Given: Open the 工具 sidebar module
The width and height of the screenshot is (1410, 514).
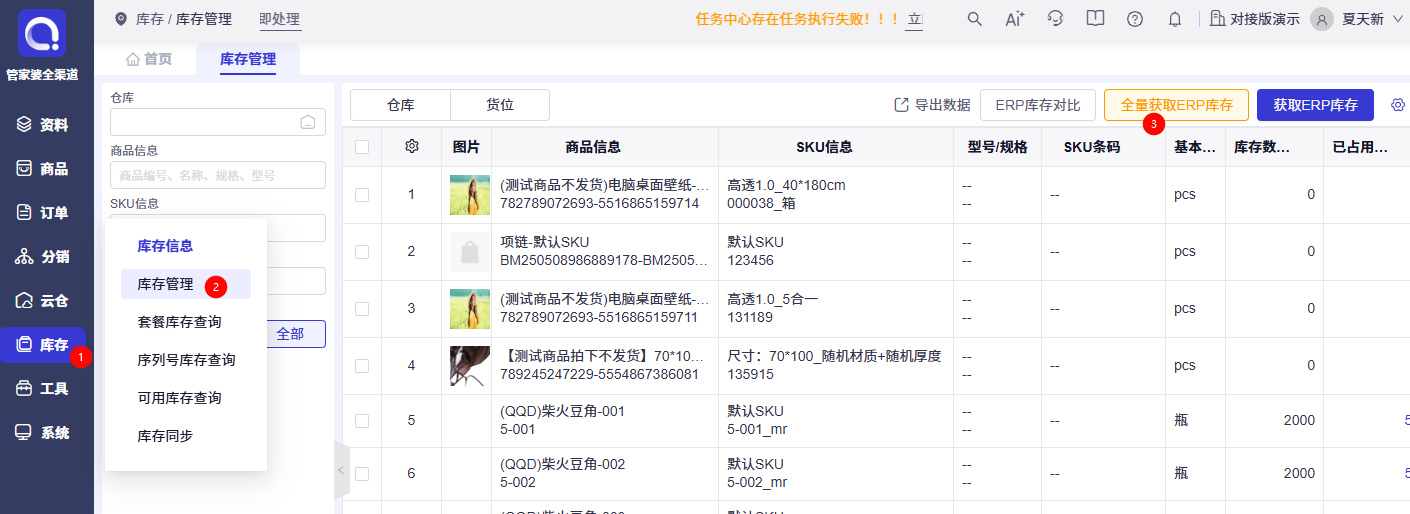Looking at the screenshot, I should coord(43,389).
